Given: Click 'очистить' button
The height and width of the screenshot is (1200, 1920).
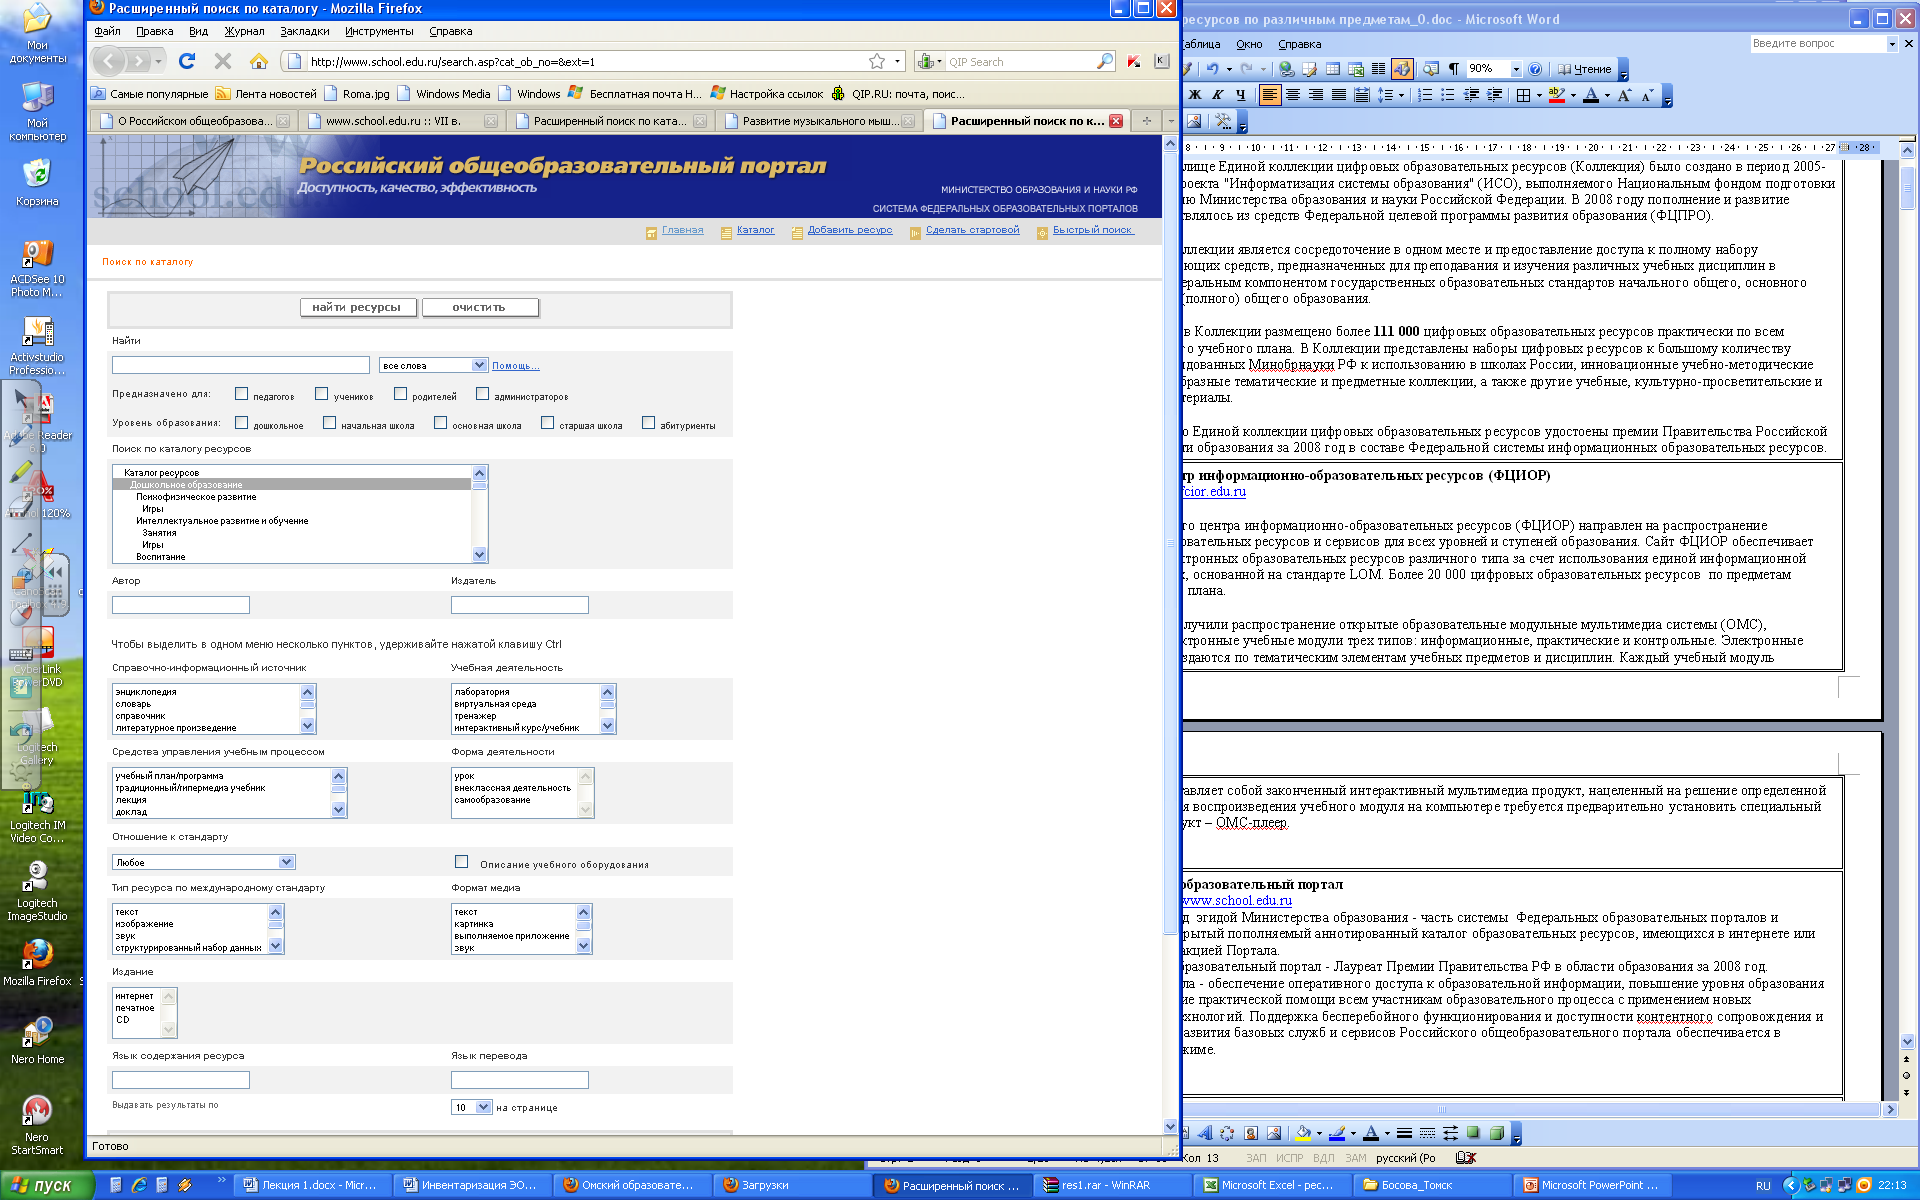Looking at the screenshot, I should tap(479, 307).
